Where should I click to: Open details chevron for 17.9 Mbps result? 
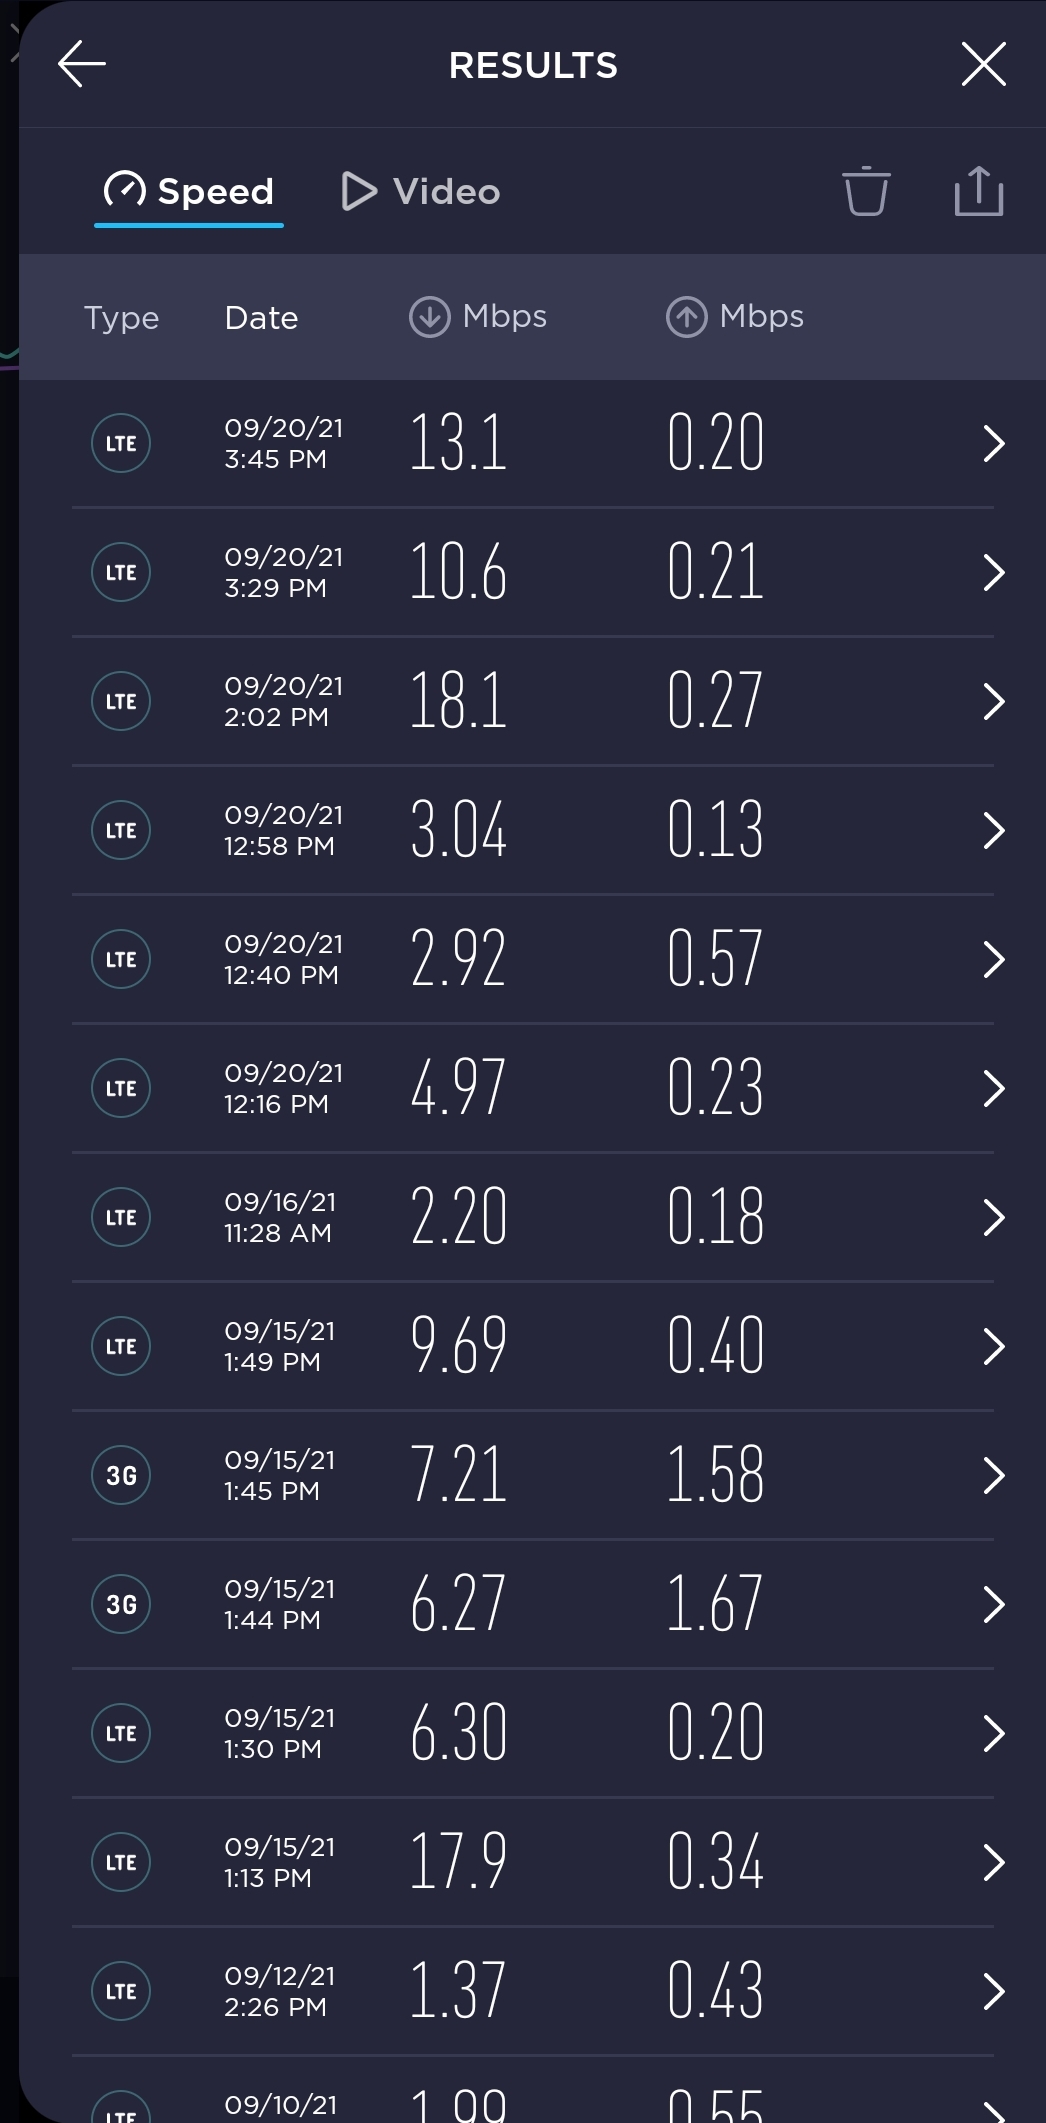(993, 1862)
